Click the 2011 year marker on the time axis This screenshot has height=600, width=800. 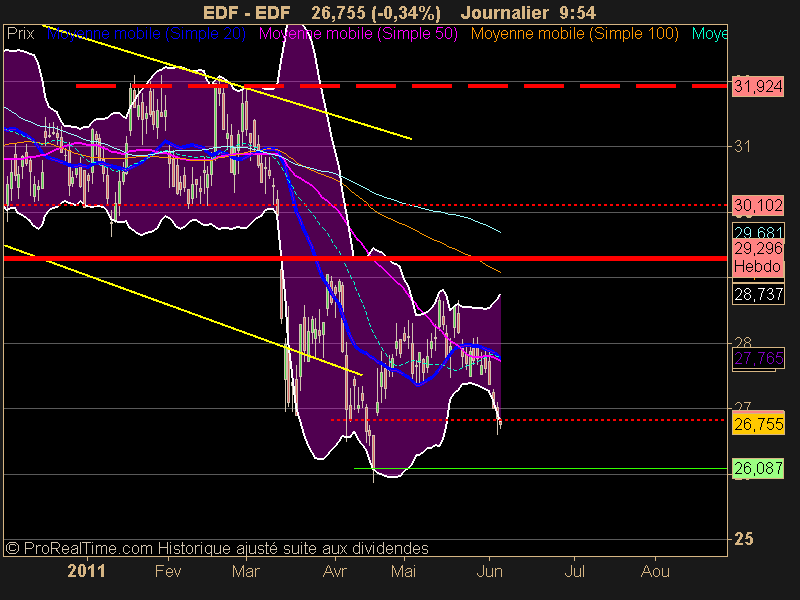86,571
